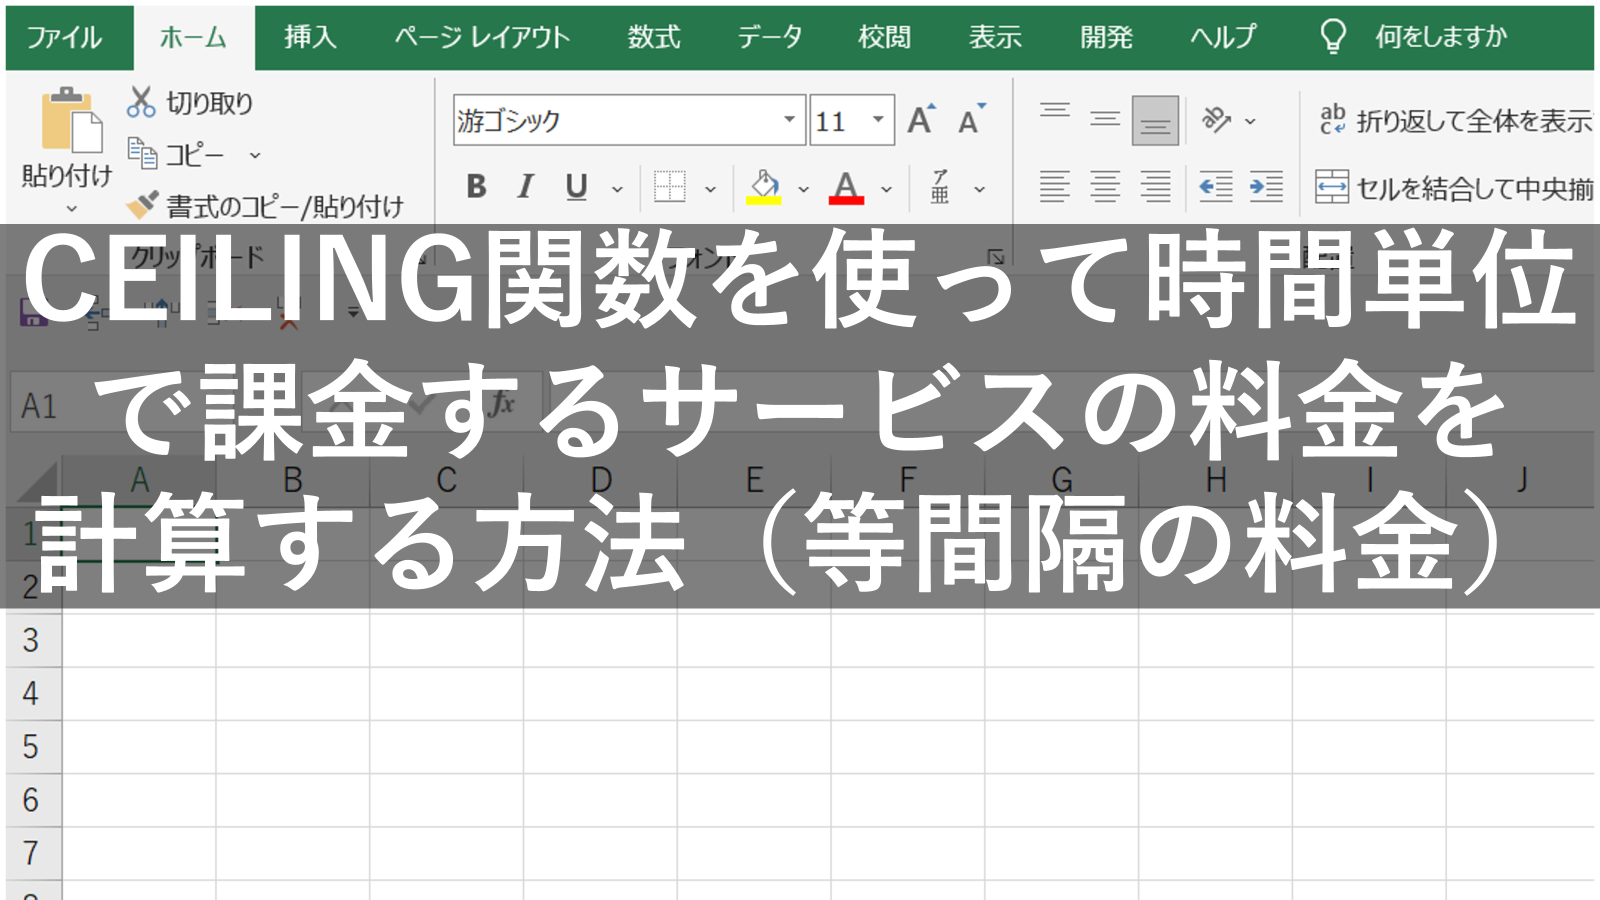The width and height of the screenshot is (1600, 900).
Task: Apply red font color A
Action: point(846,186)
